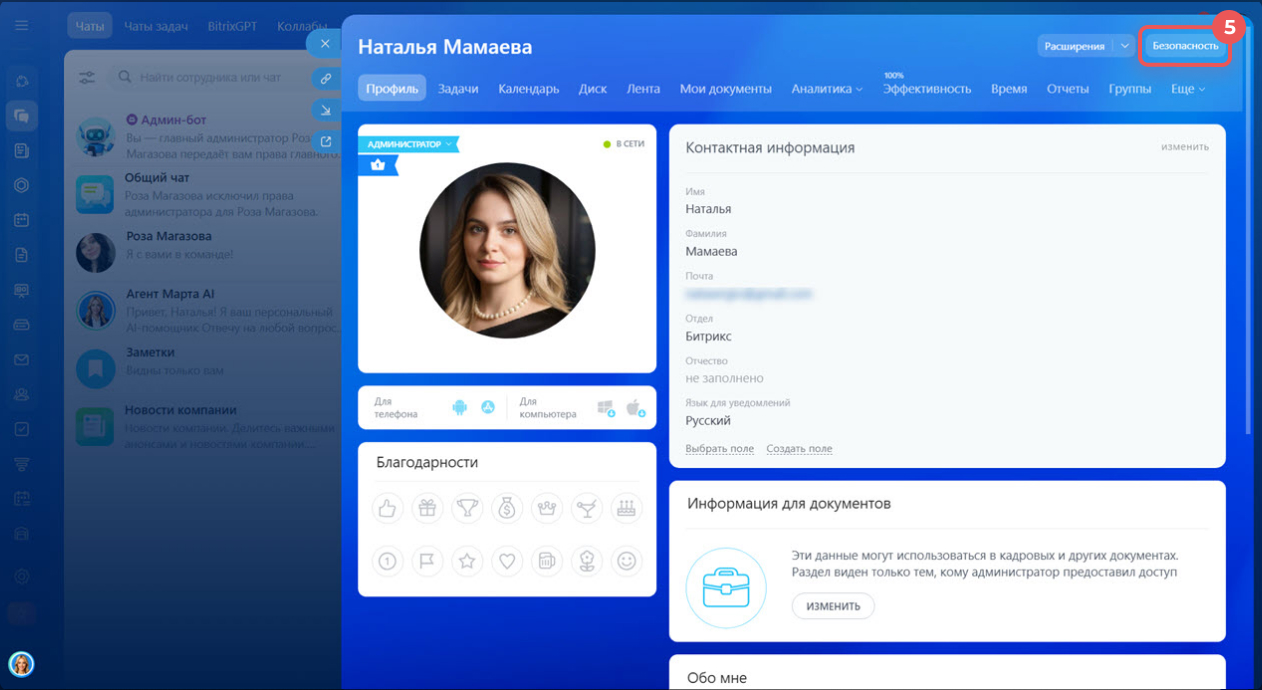Viewport: 1262px width, 690px height.
Task: Switch to the Задачи tab
Action: 458,88
